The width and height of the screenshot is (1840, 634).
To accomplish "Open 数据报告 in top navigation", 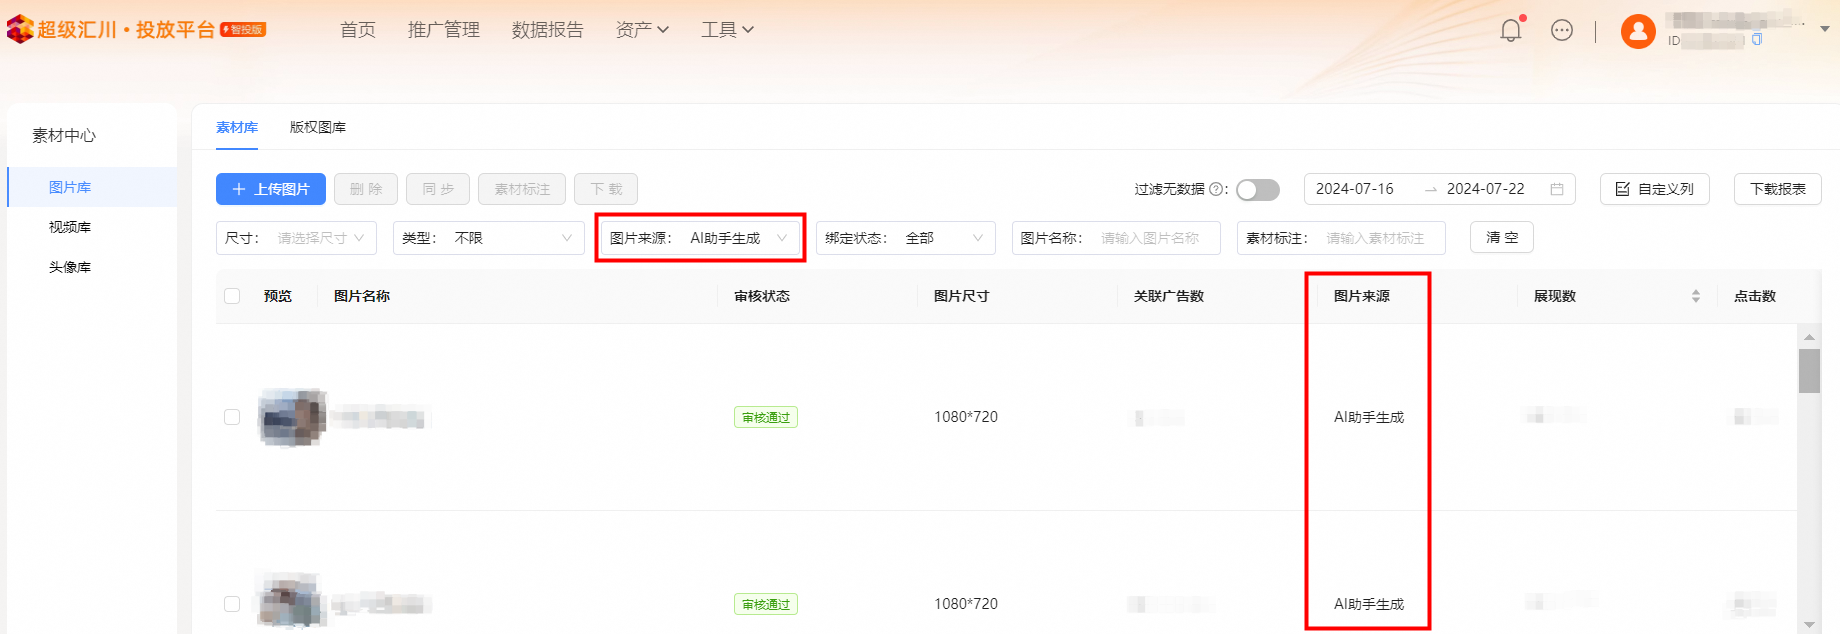I will [x=547, y=30].
